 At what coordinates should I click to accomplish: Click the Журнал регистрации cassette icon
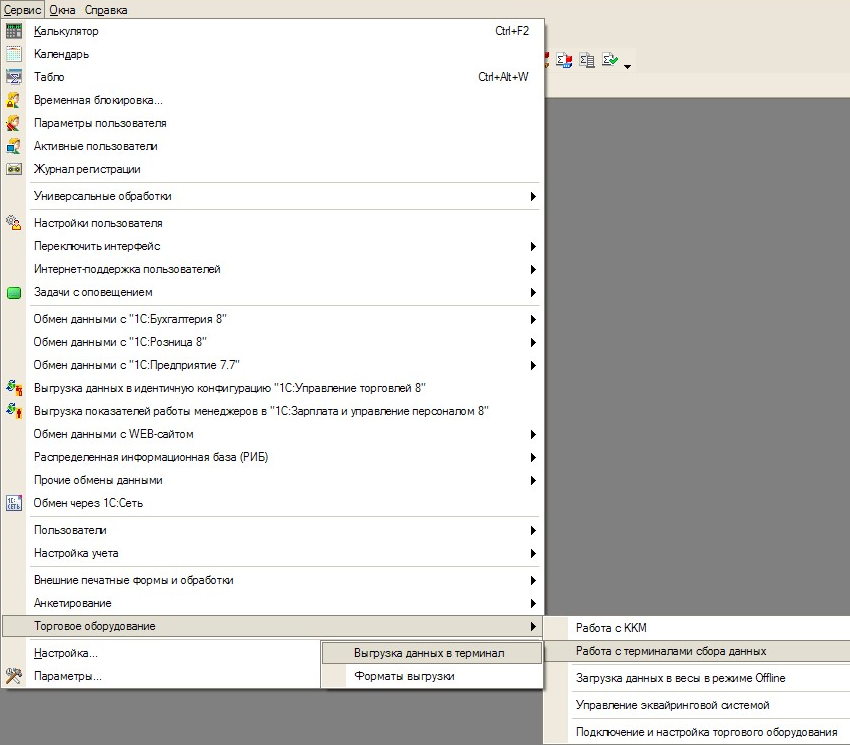click(x=14, y=169)
